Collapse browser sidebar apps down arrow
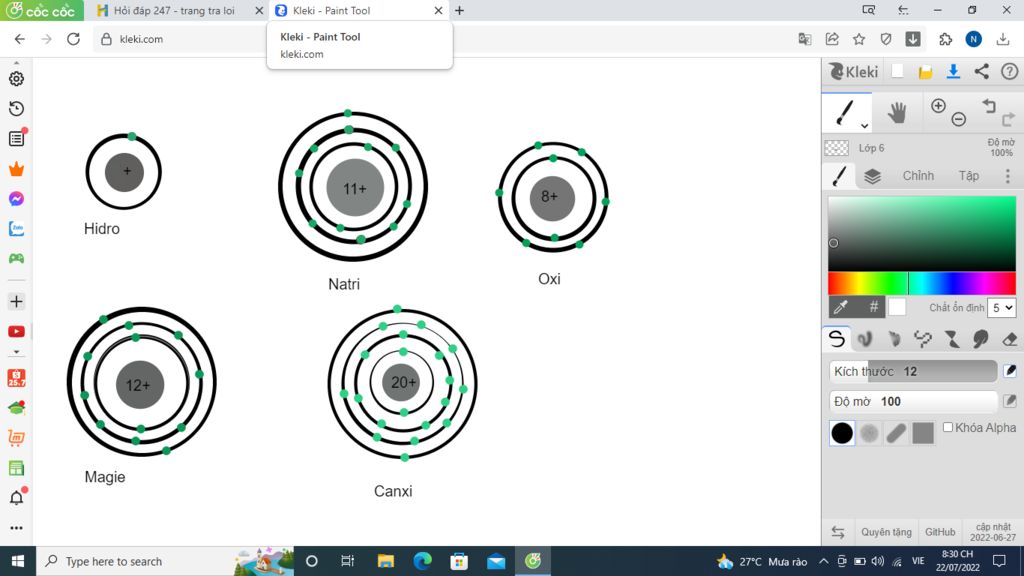The height and width of the screenshot is (576, 1024). click(x=16, y=352)
